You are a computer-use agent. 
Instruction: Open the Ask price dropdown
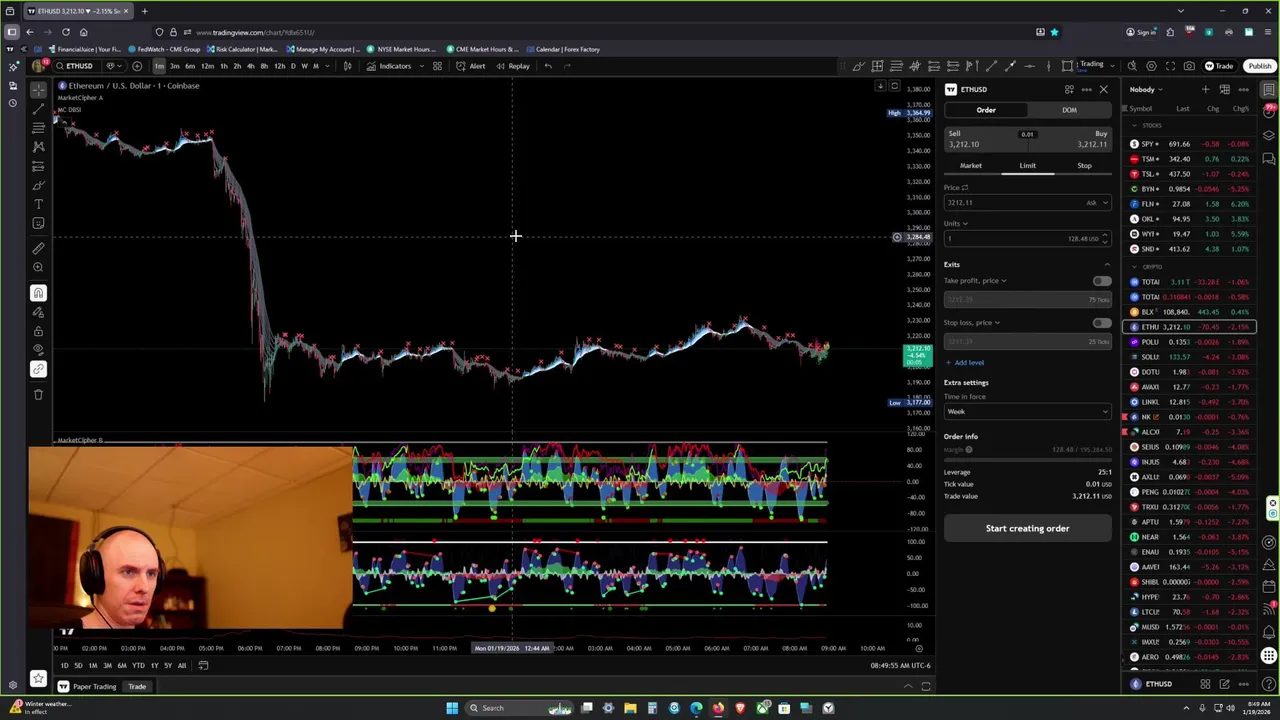1096,203
